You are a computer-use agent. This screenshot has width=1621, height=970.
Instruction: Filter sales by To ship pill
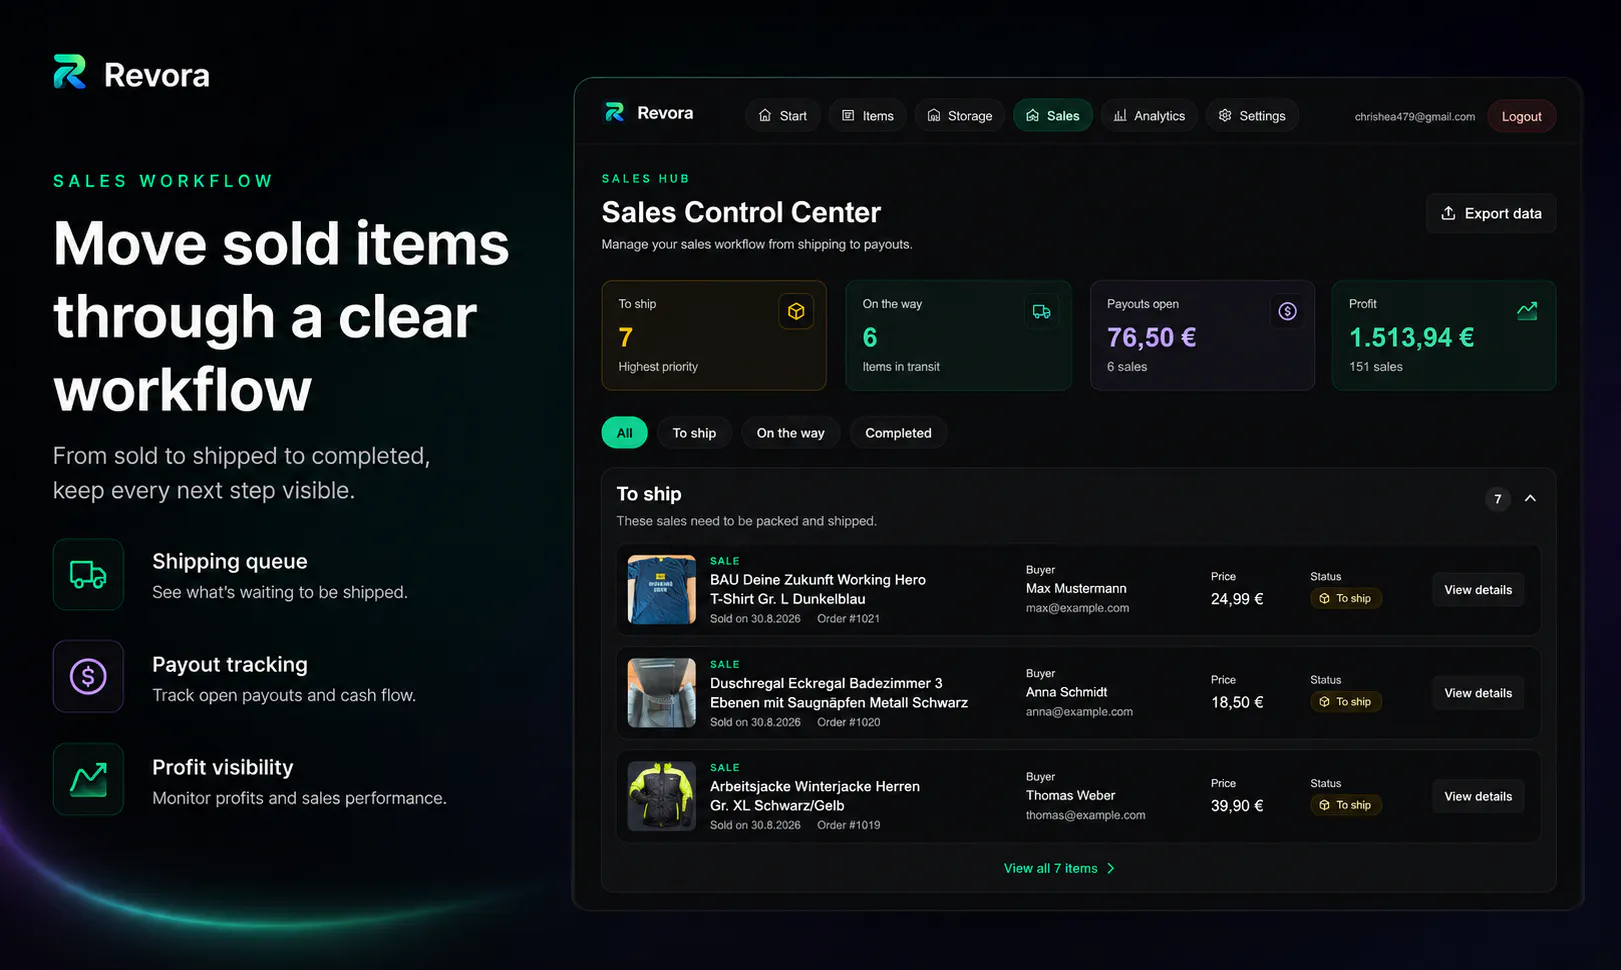tap(694, 433)
